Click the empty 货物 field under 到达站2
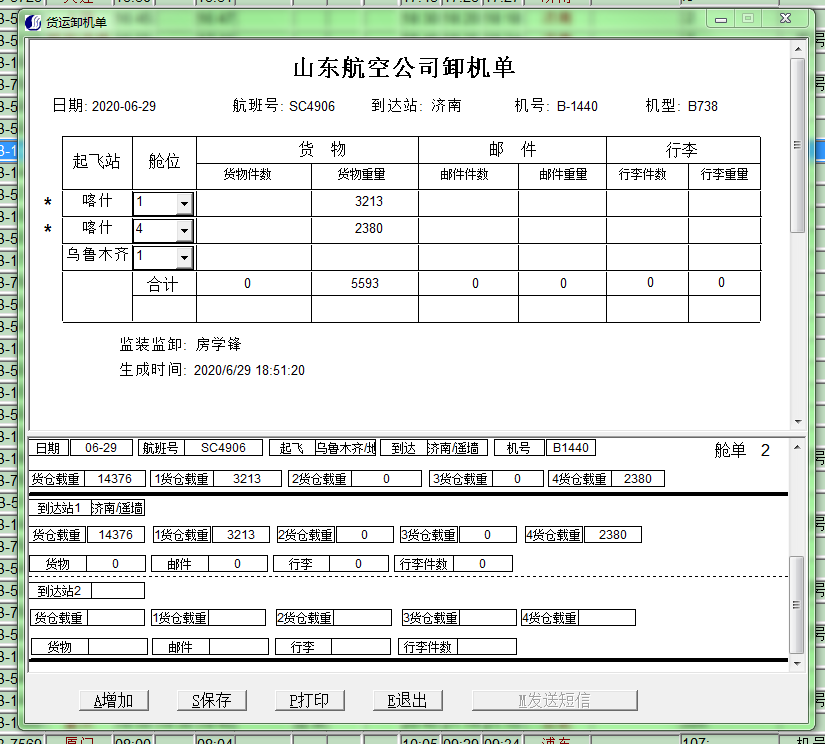825x744 pixels. click(118, 646)
